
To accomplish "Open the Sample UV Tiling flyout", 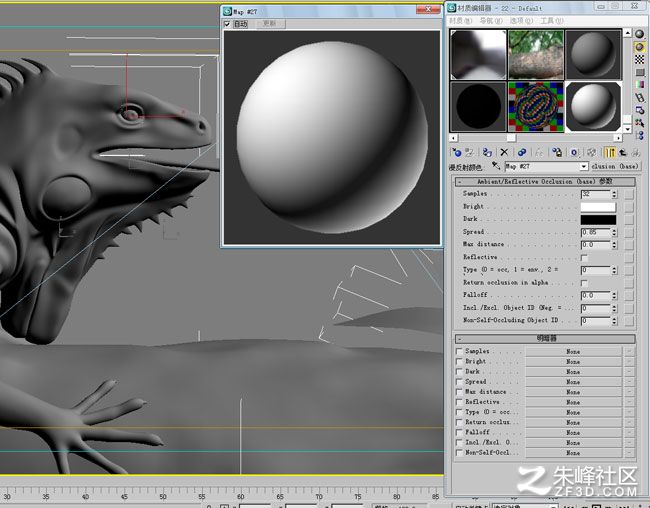I will click(640, 73).
